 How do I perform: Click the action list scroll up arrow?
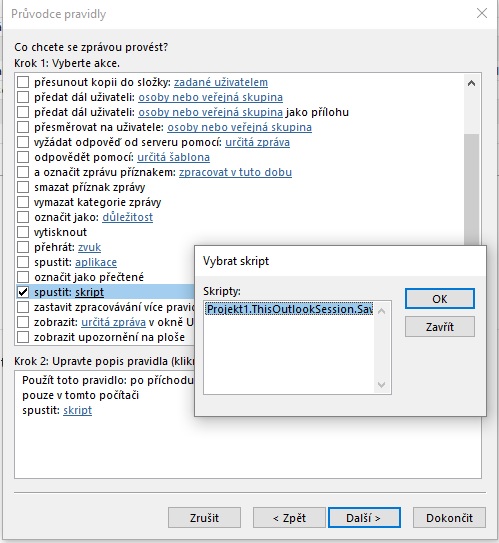(471, 83)
